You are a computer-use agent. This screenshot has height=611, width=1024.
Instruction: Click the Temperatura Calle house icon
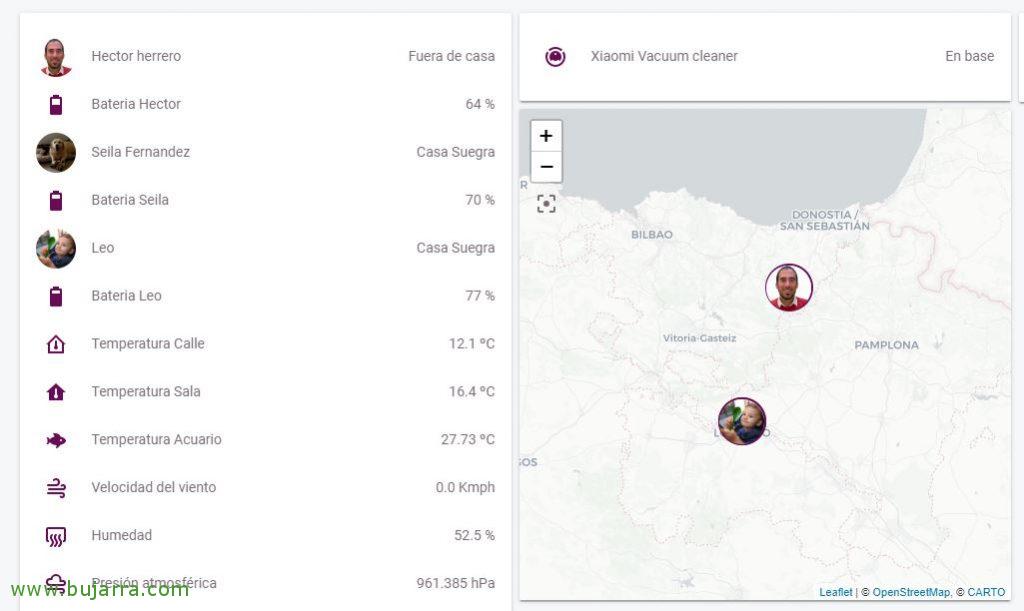pos(56,343)
